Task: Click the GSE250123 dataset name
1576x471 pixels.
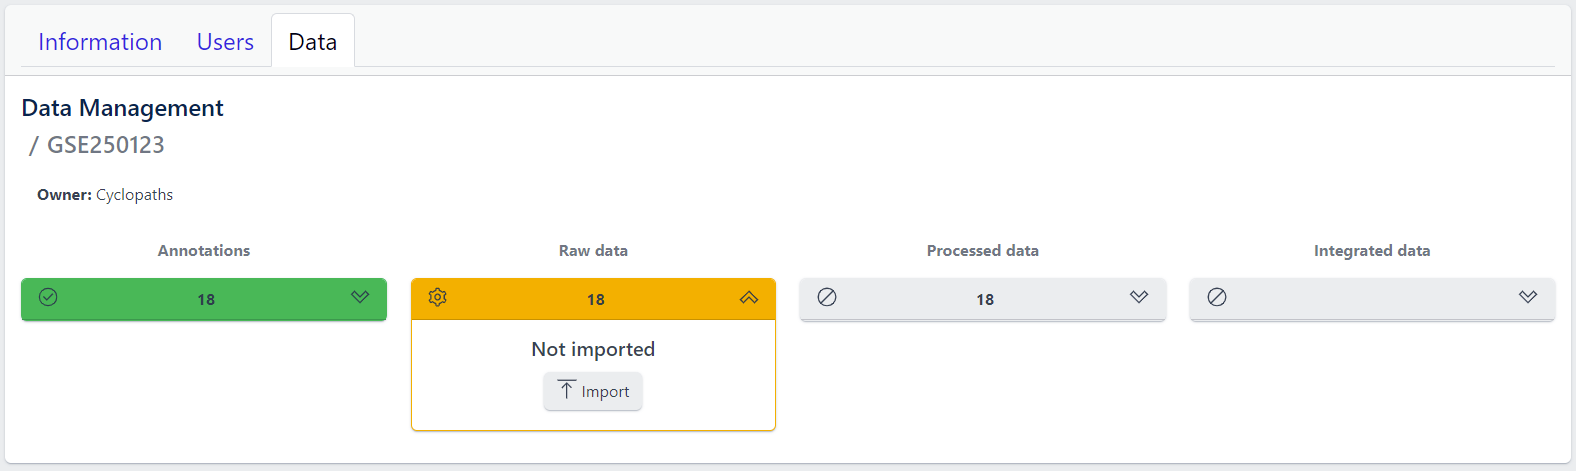Action: (106, 145)
